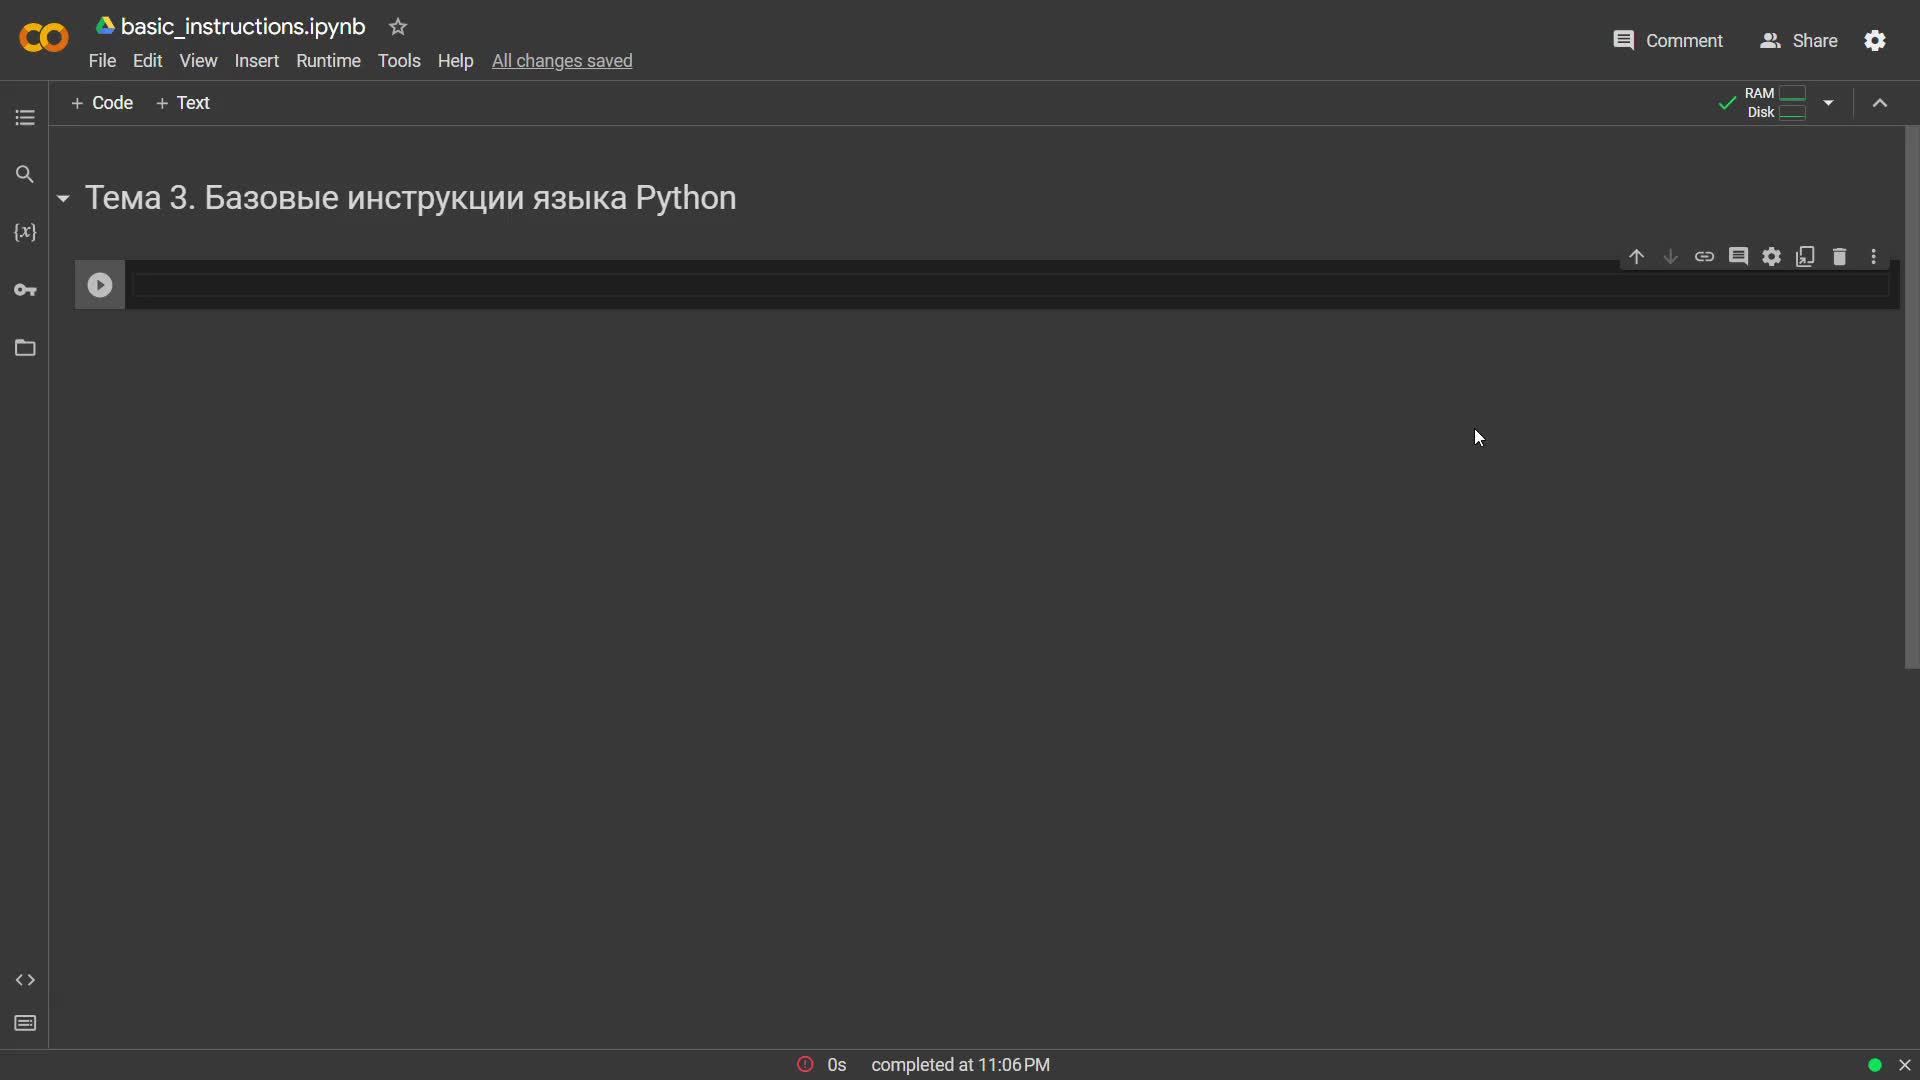
Task: Click the Colab logo
Action: 44,38
